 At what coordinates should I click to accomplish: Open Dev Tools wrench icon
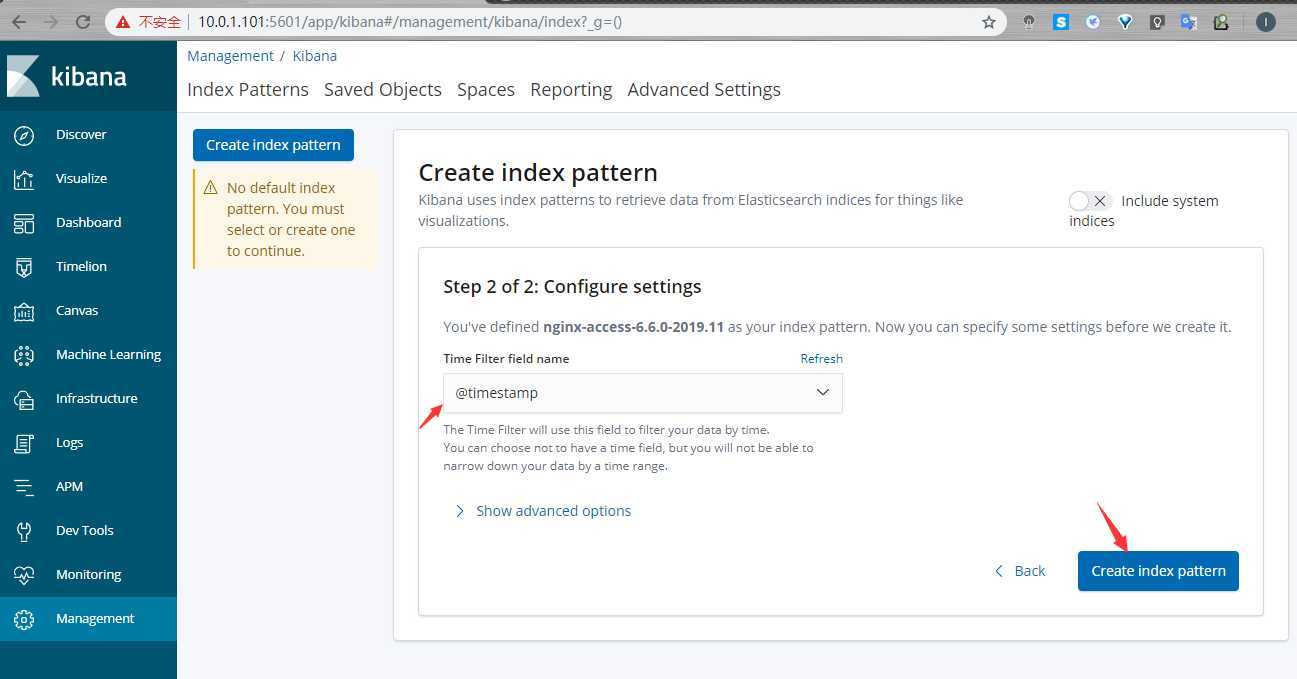point(24,531)
